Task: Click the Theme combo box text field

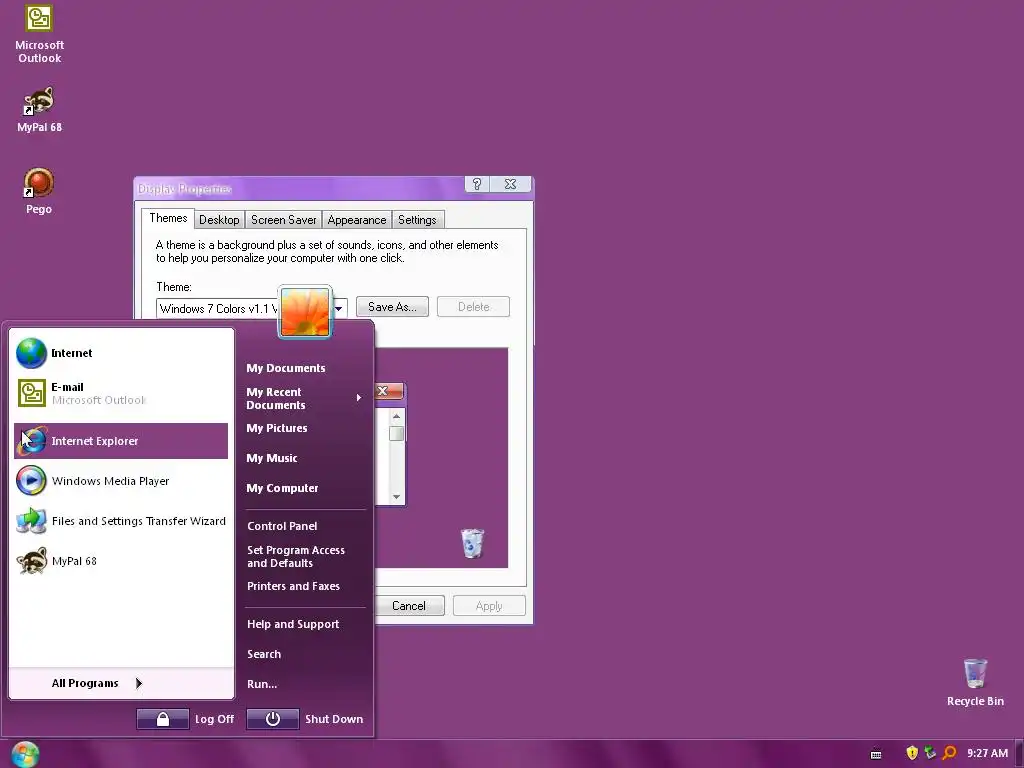Action: point(219,308)
